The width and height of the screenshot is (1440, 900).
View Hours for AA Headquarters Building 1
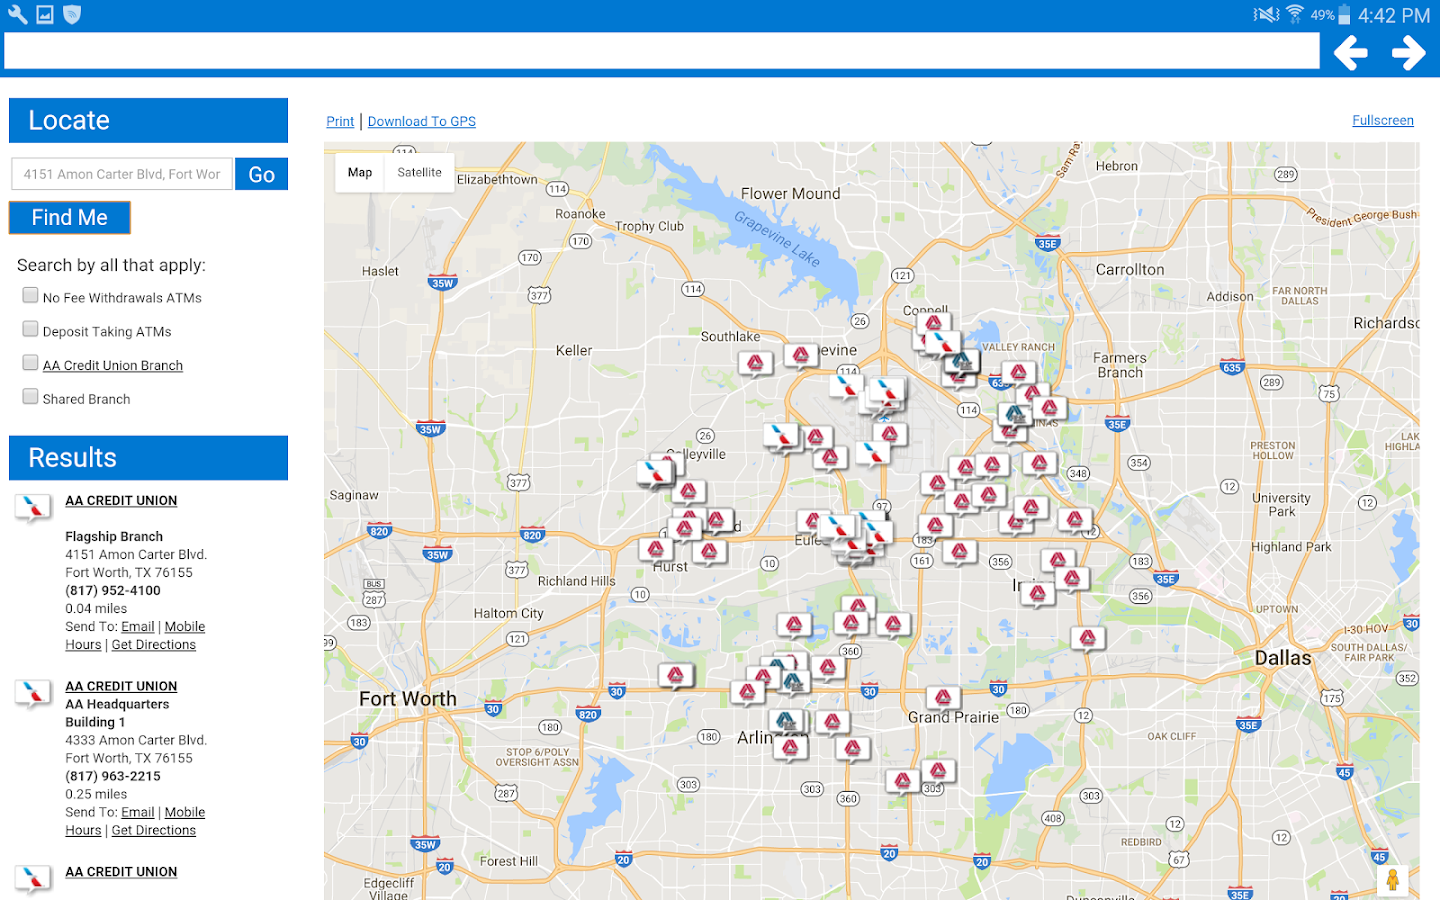(83, 831)
